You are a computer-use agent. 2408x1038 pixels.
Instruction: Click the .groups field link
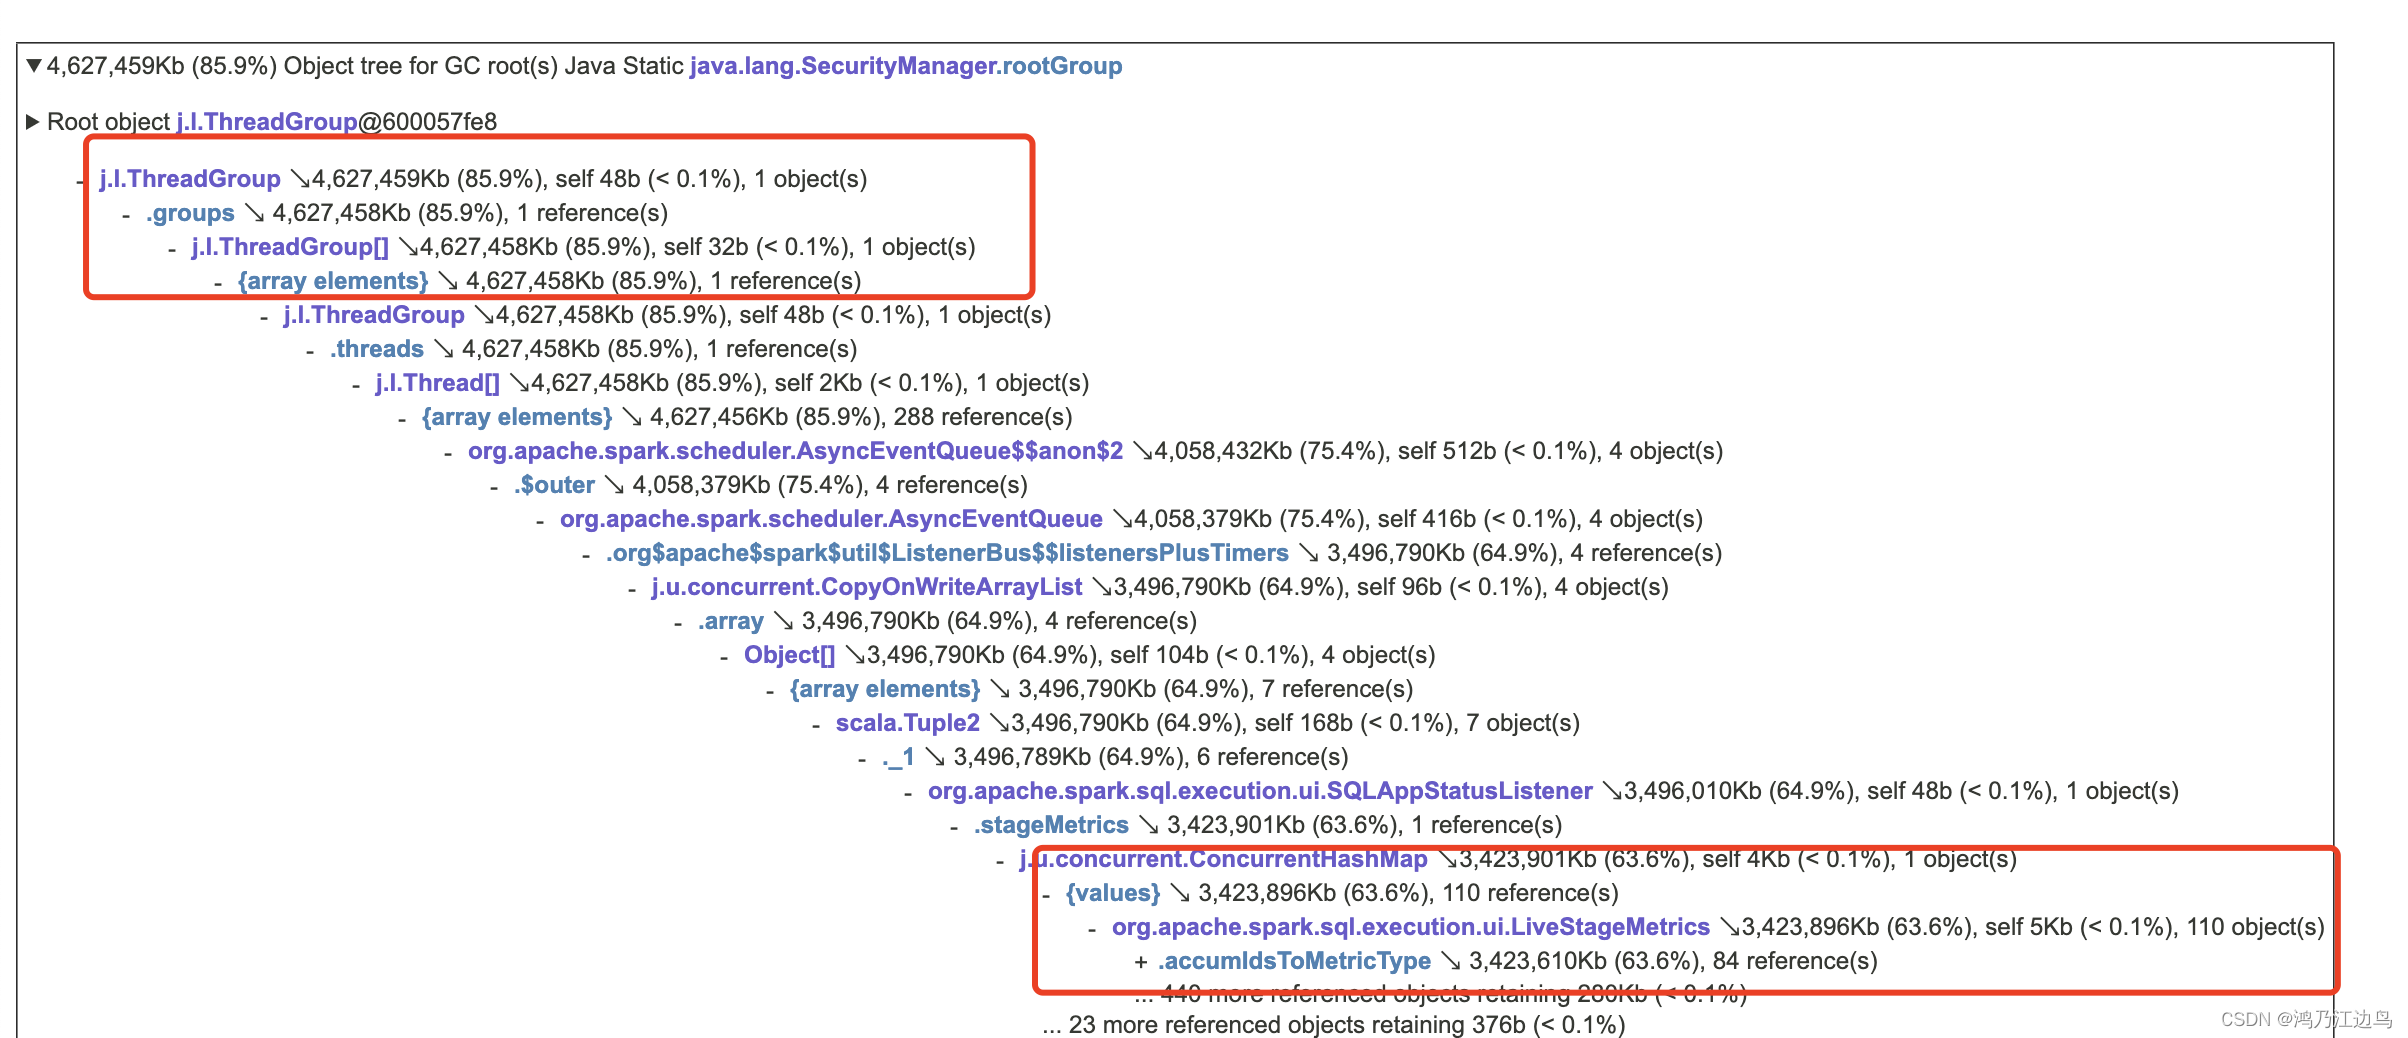click(190, 213)
